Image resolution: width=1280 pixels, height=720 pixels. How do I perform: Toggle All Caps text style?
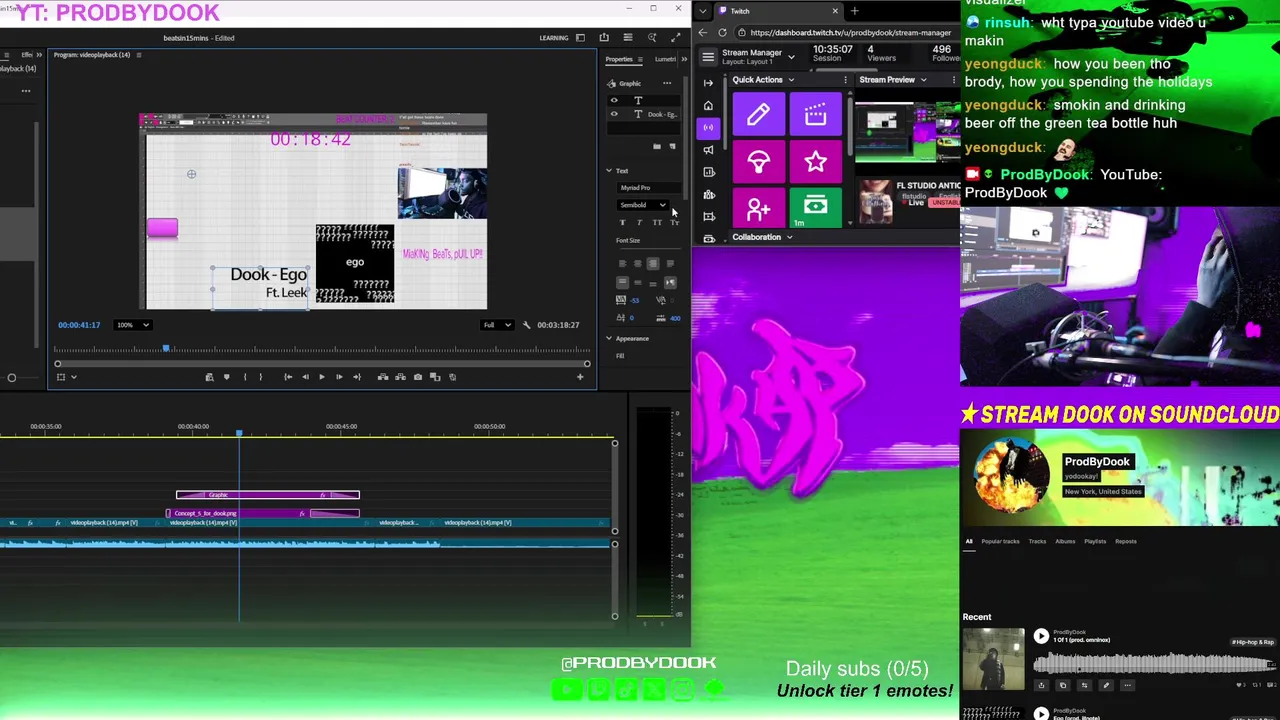[x=657, y=222]
